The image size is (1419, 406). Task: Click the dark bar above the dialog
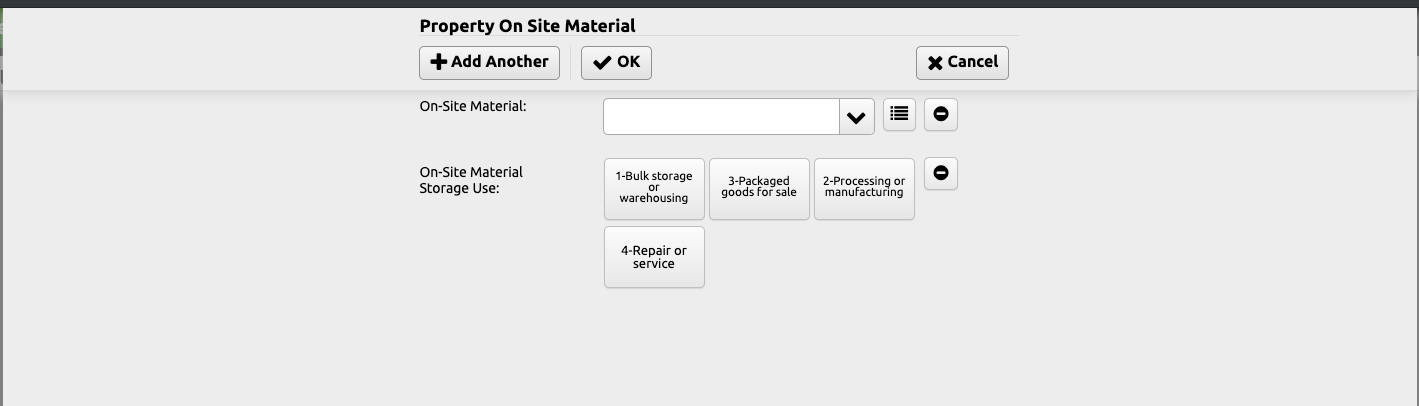tap(709, 3)
